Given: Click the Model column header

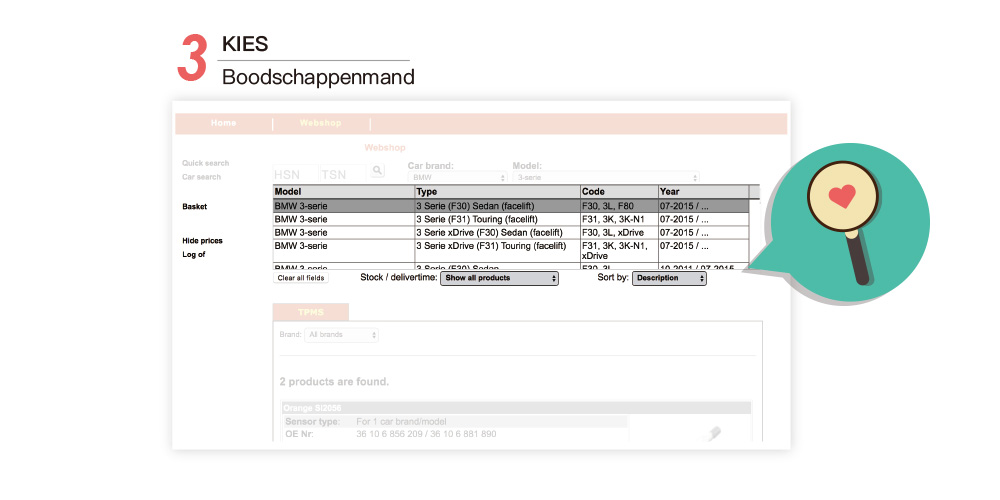Looking at the screenshot, I should (x=344, y=192).
